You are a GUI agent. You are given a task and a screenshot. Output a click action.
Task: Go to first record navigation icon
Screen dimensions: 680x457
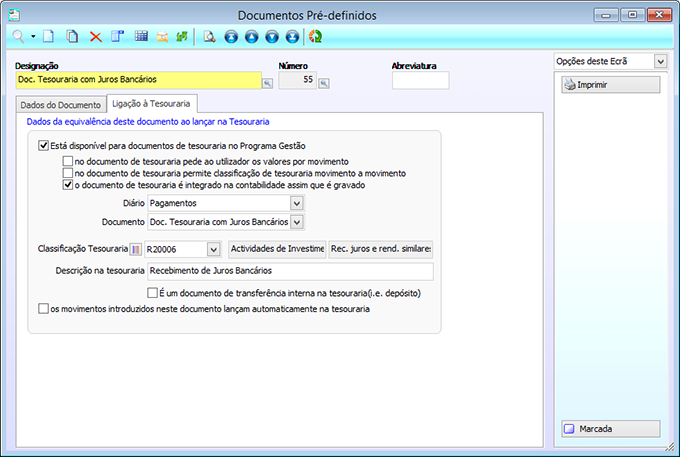(231, 37)
